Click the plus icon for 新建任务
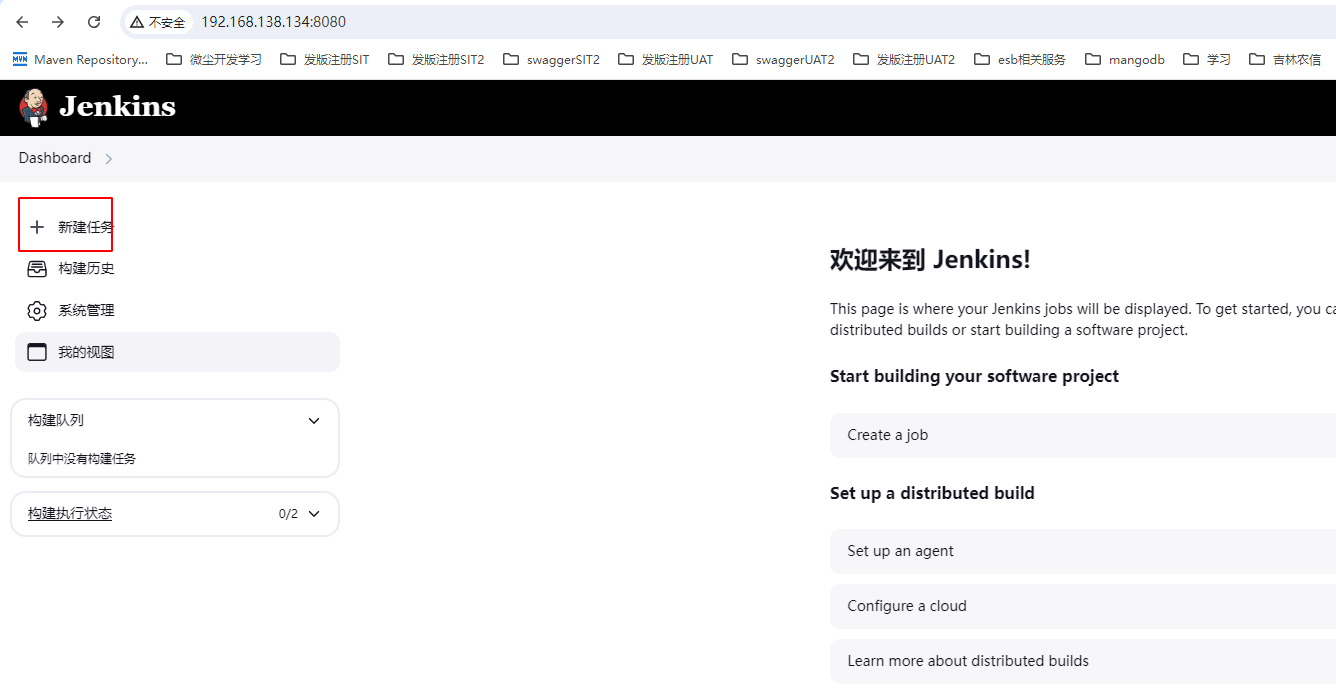Viewport: 1336px width, 699px height. (37, 227)
